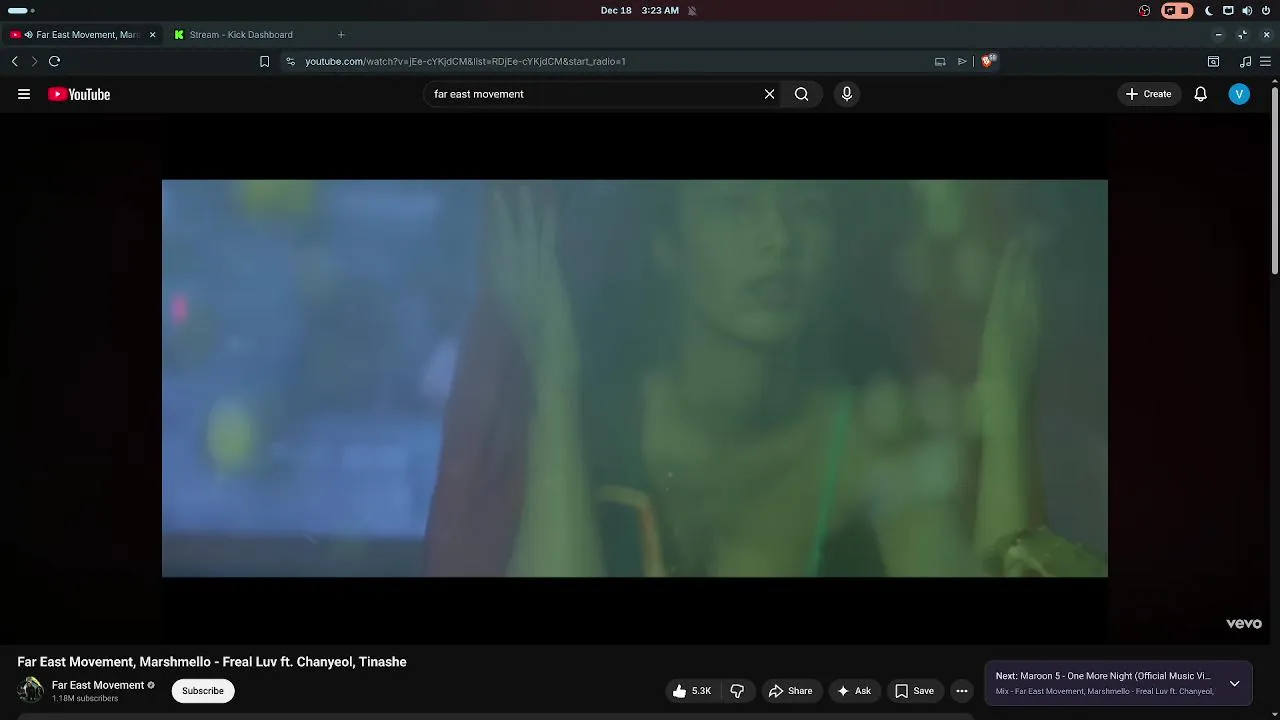Open the Far East Movement channel avatar

pos(30,690)
